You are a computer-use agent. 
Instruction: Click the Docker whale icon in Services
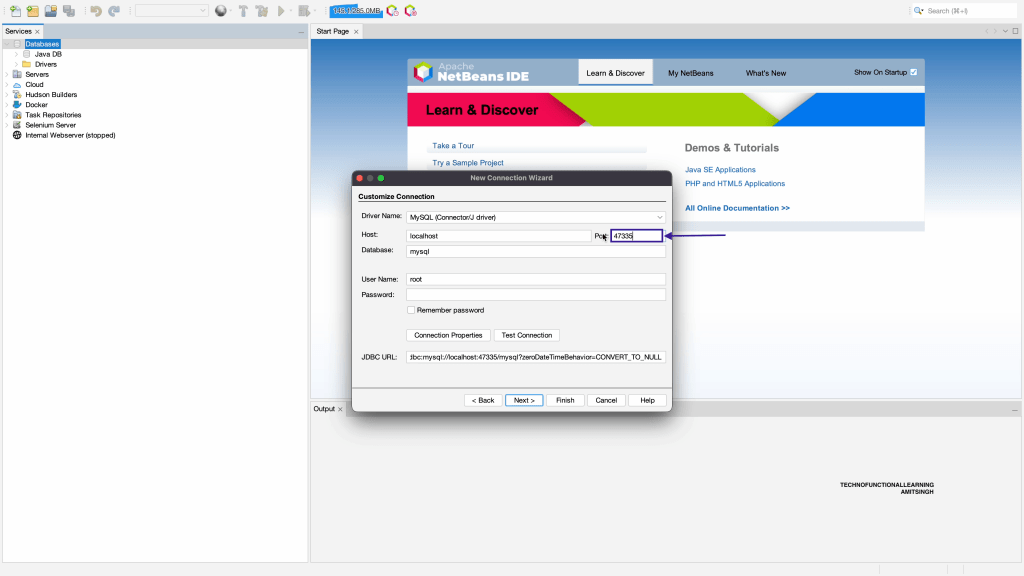[17, 105]
